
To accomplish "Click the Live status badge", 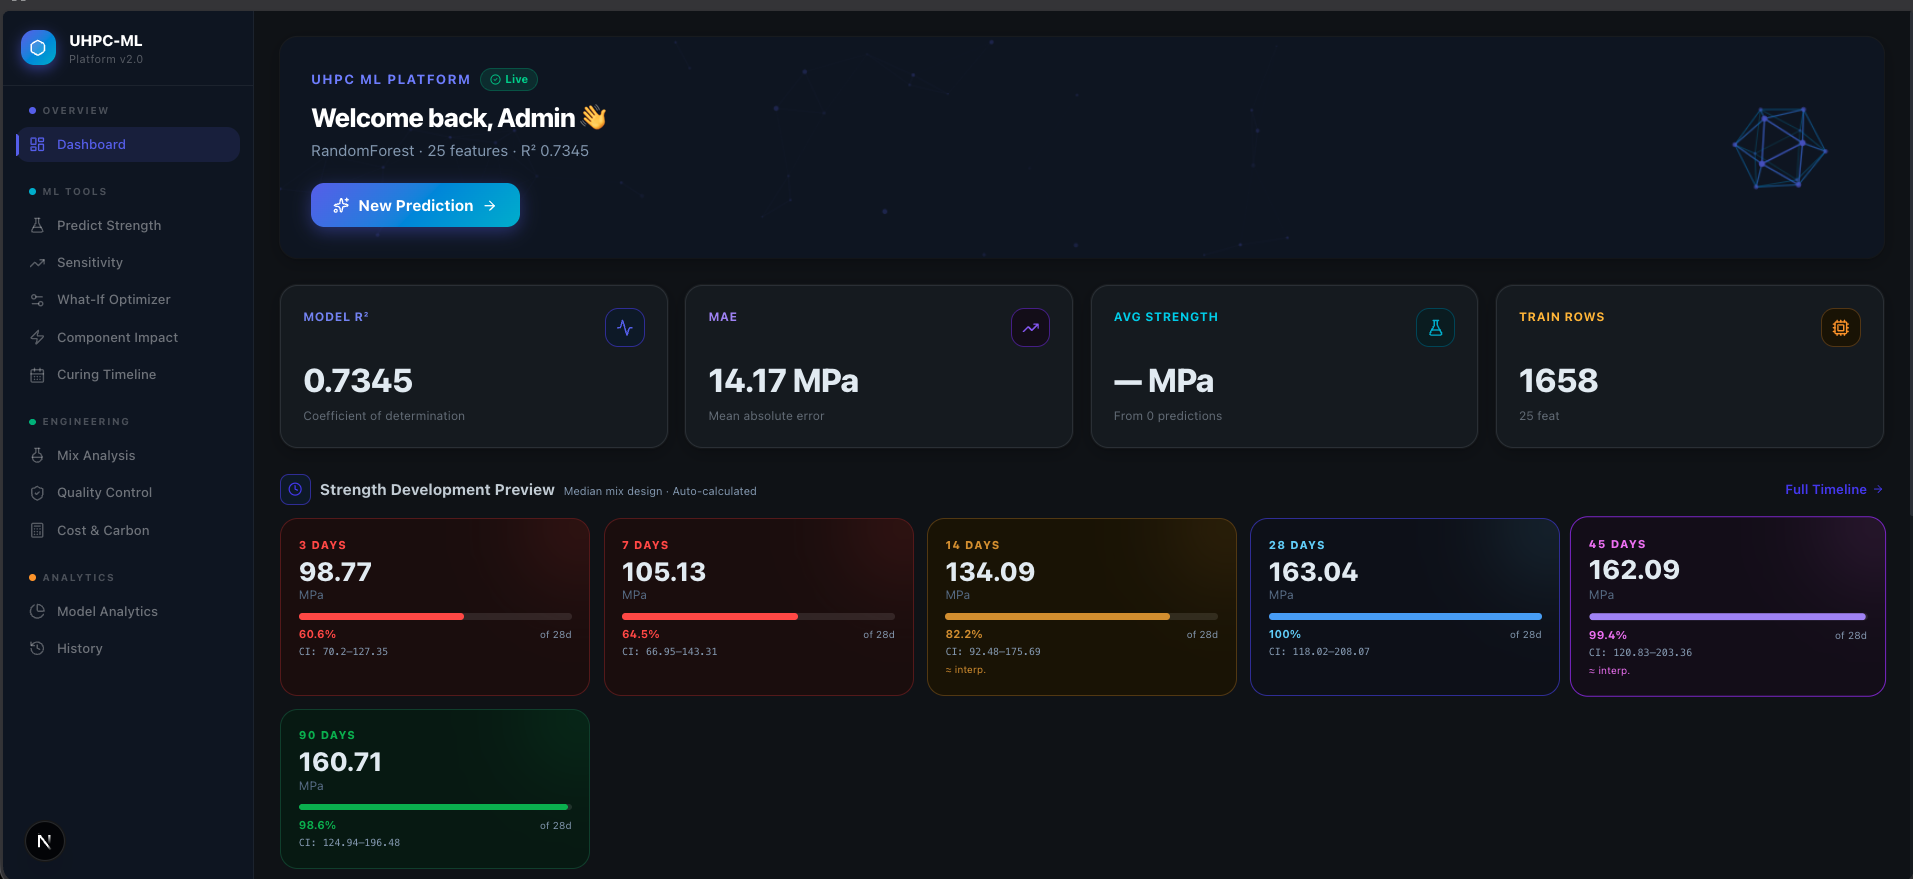I will (x=509, y=80).
